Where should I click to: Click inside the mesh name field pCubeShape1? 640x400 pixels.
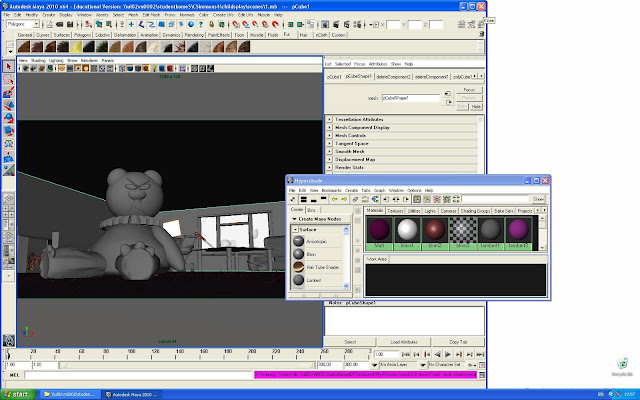(411, 98)
